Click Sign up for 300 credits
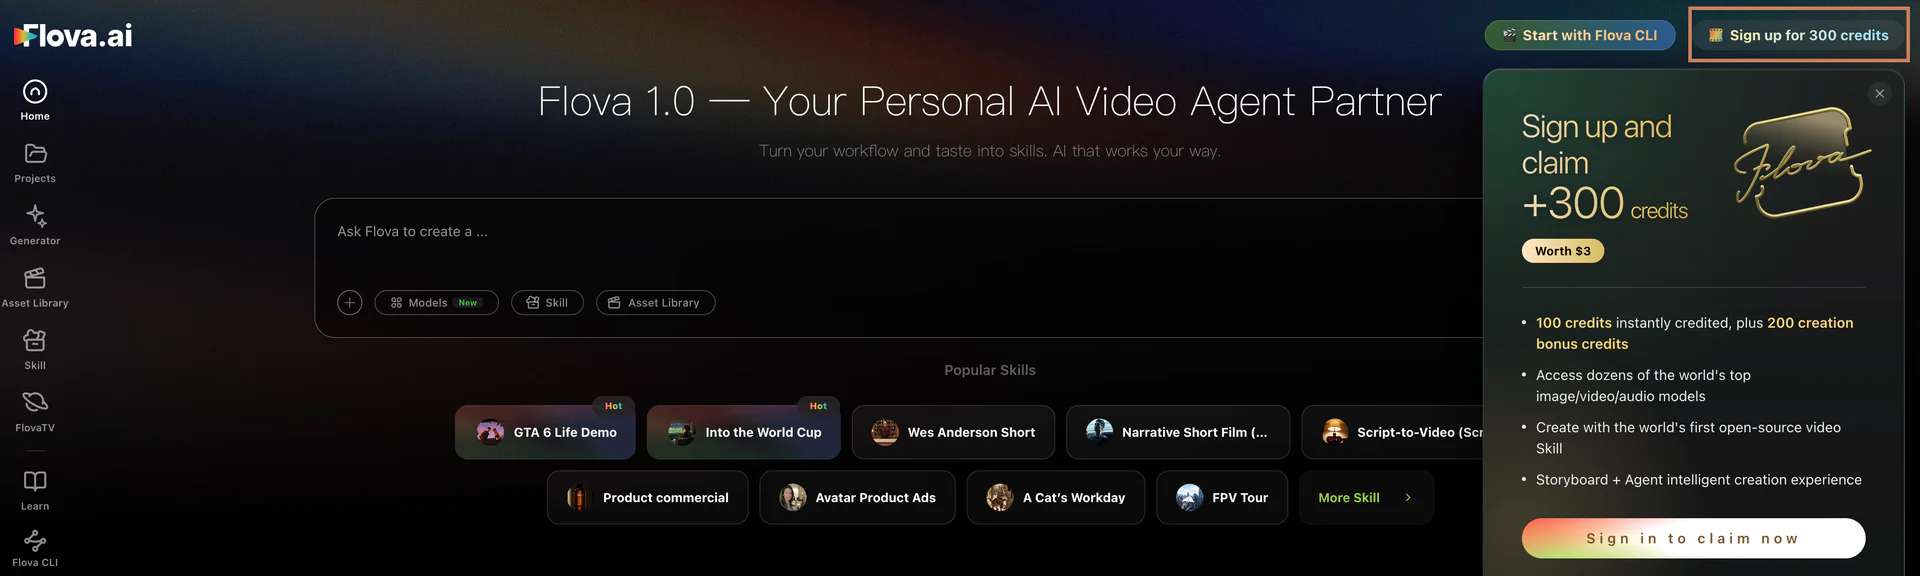 click(x=1799, y=35)
